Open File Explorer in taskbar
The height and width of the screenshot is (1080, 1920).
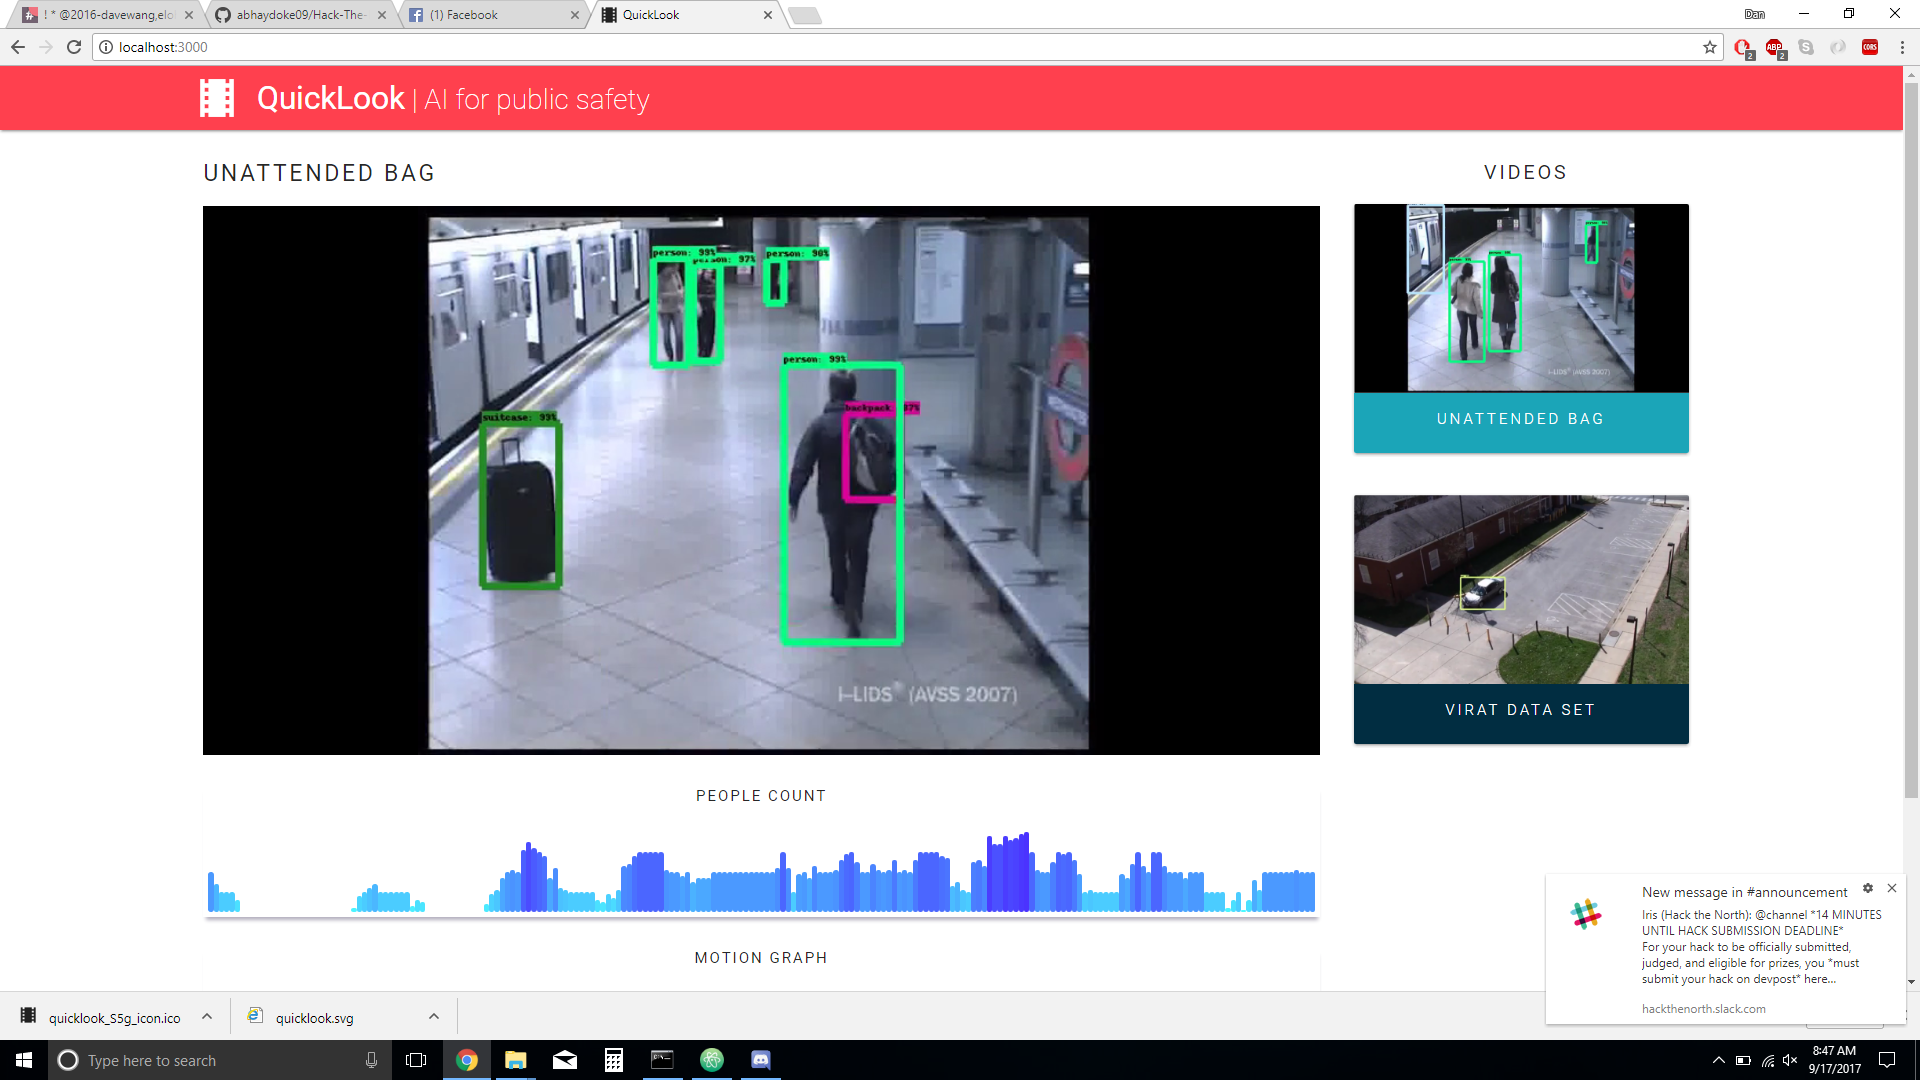pyautogui.click(x=516, y=1060)
